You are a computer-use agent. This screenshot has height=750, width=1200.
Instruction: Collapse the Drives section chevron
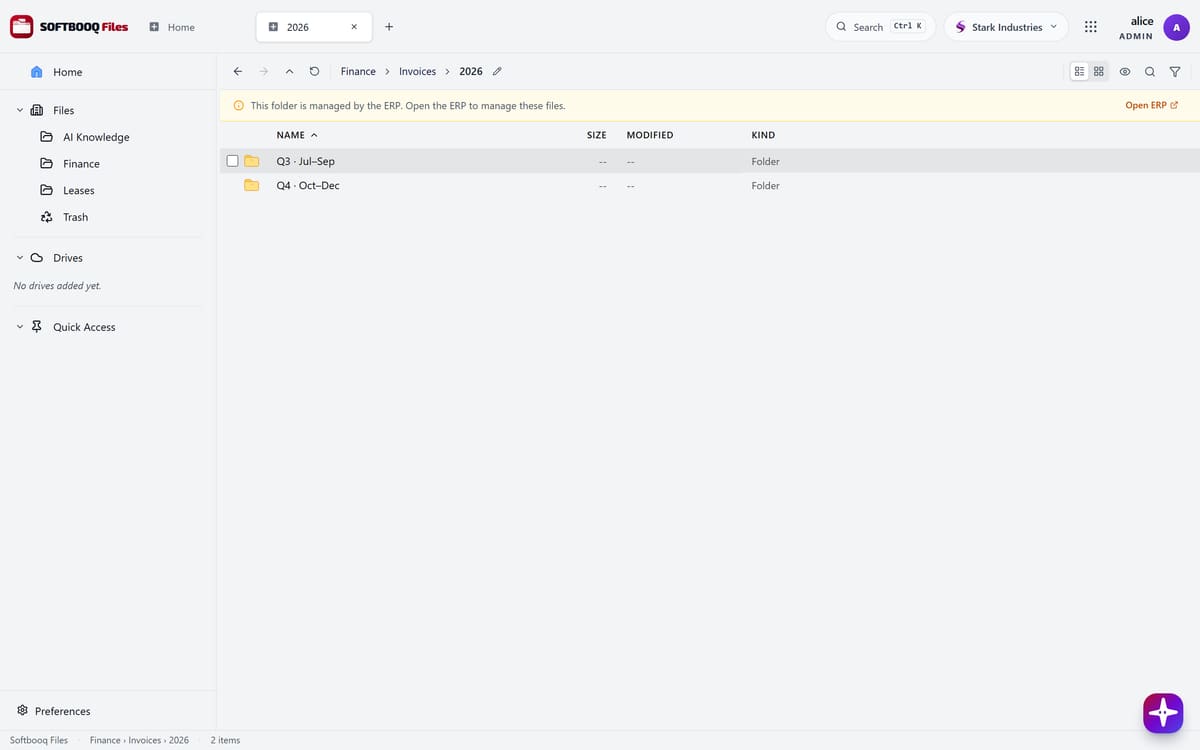(19, 258)
